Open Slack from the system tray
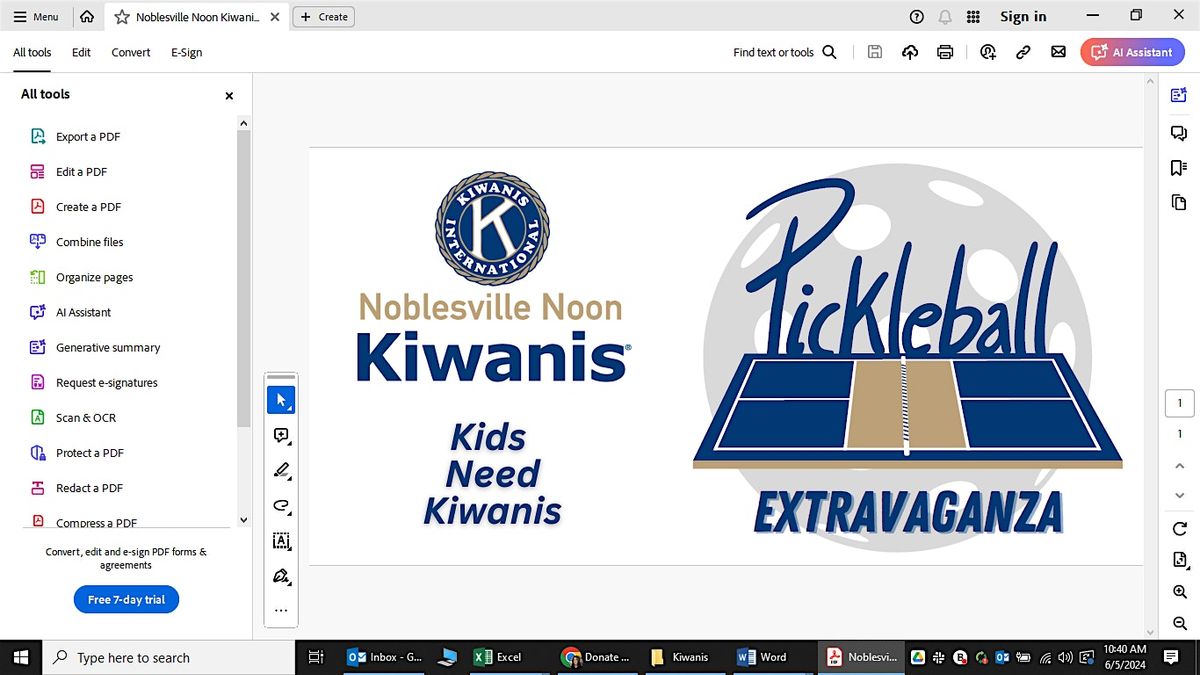This screenshot has height=675, width=1200. point(938,657)
